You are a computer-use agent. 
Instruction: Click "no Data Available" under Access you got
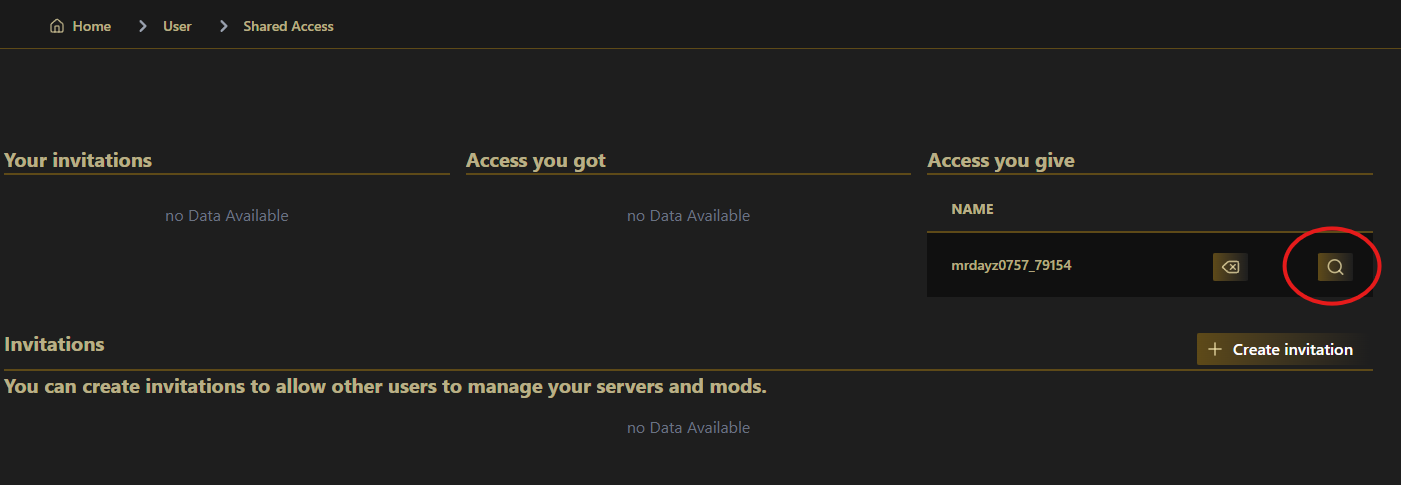(688, 215)
